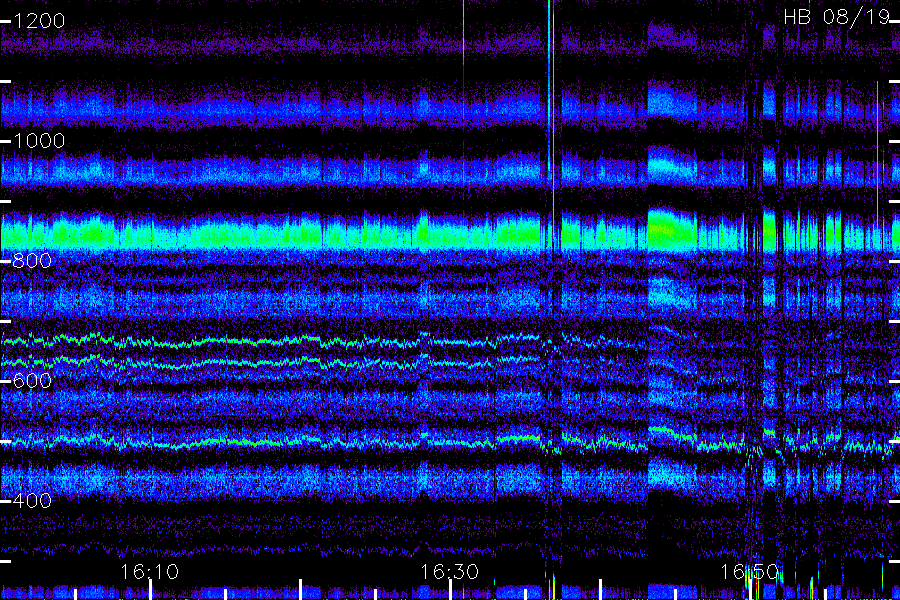Image resolution: width=900 pixels, height=600 pixels.
Task: Click the 16:30 time label
Action: coord(449,572)
